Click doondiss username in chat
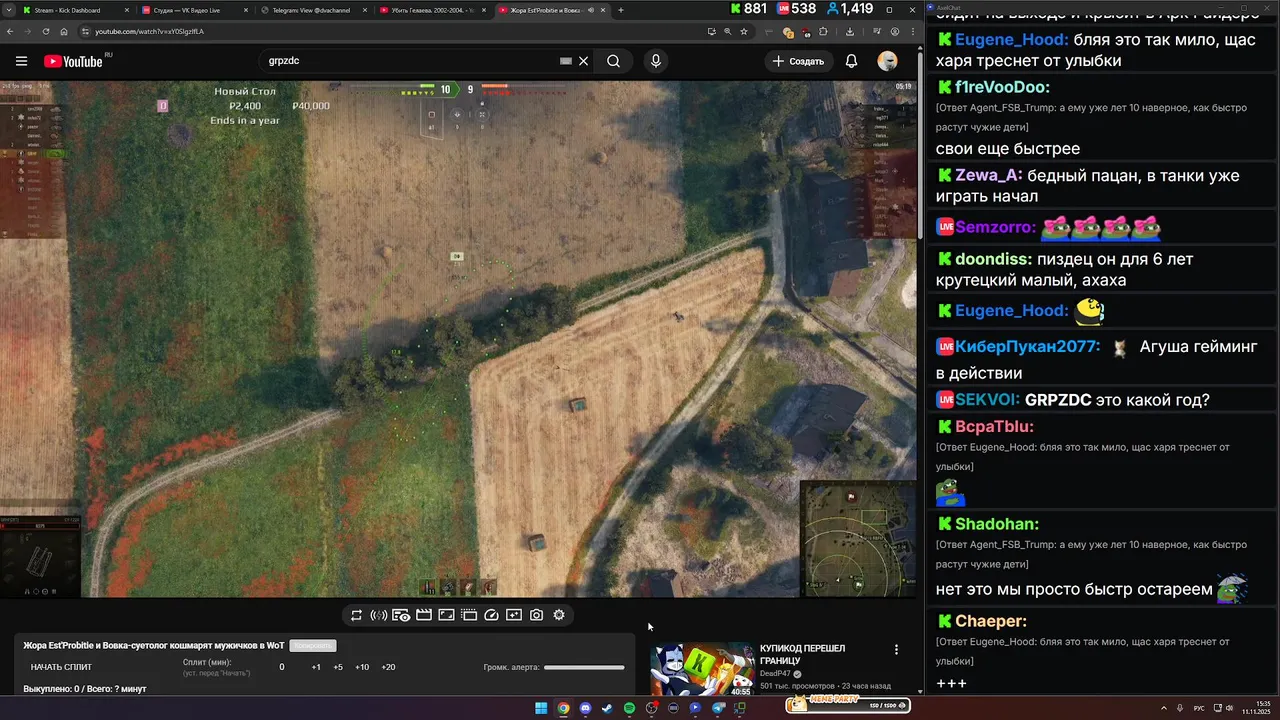1280x720 pixels. (x=993, y=259)
